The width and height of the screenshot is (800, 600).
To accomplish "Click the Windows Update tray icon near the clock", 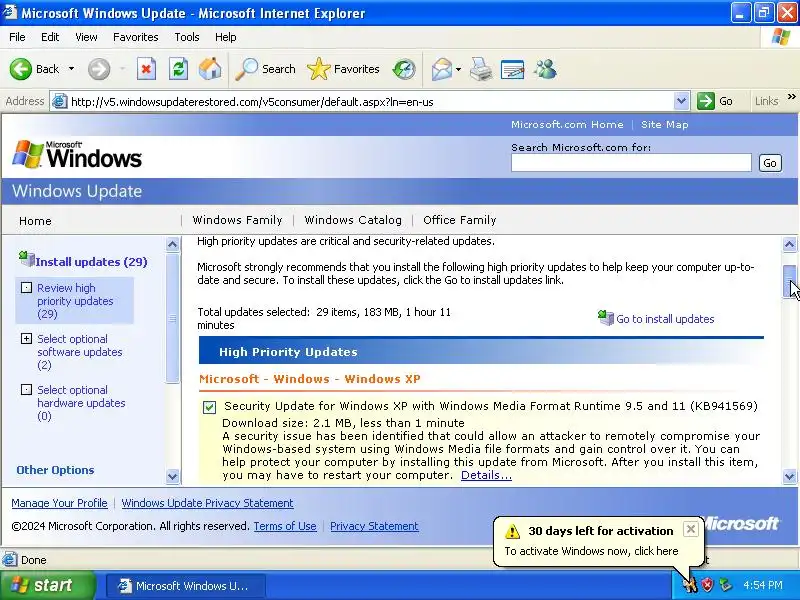I will (725, 585).
